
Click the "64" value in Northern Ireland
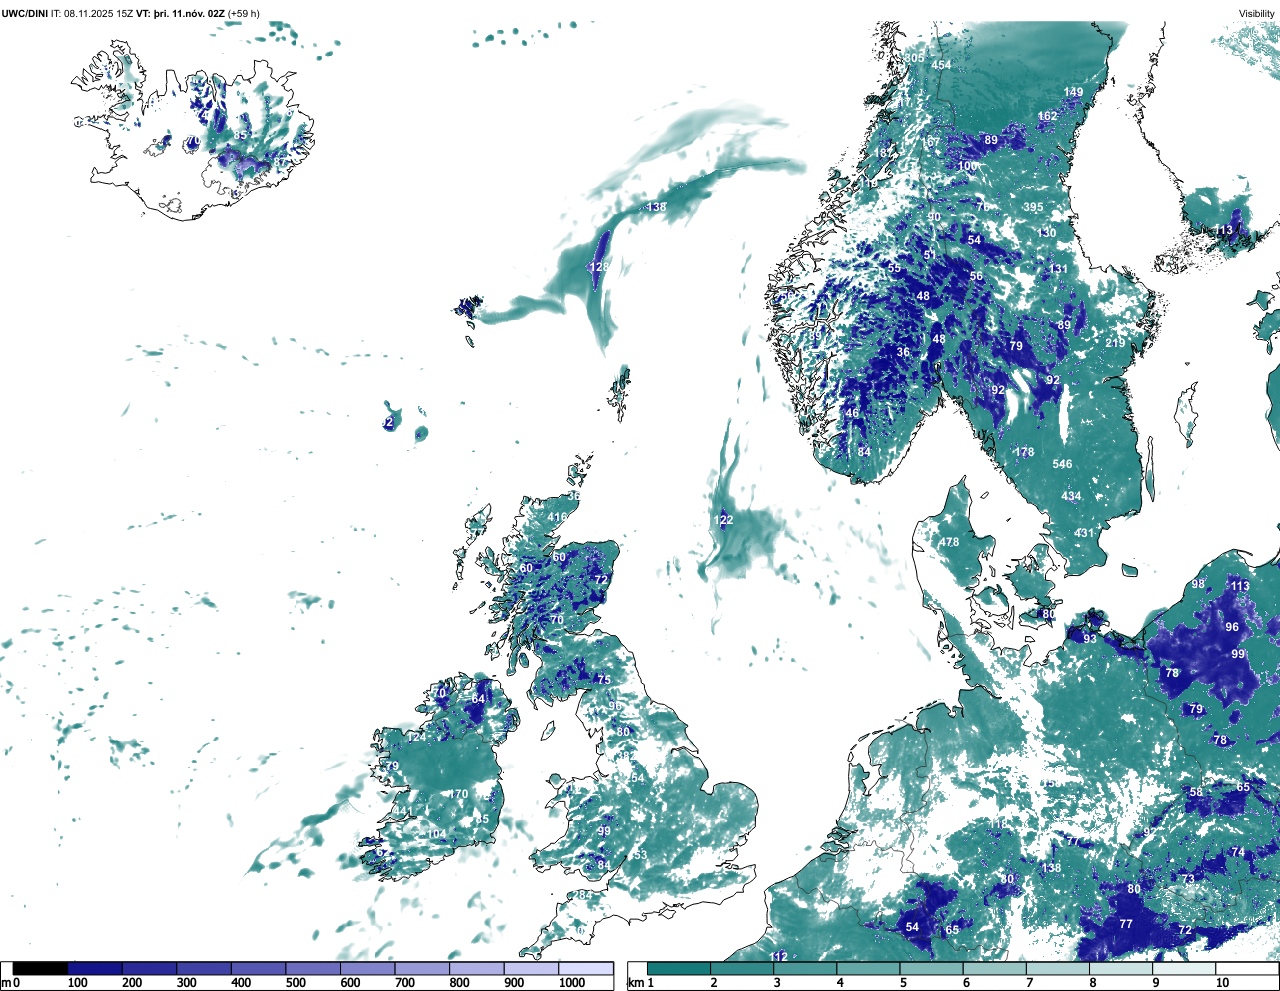pos(479,699)
